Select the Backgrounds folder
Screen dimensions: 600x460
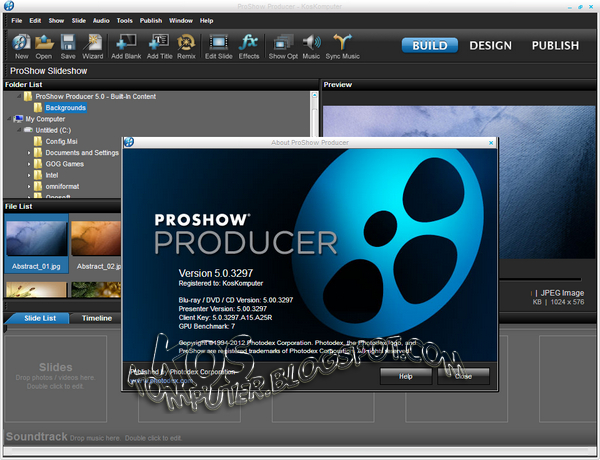coord(65,108)
